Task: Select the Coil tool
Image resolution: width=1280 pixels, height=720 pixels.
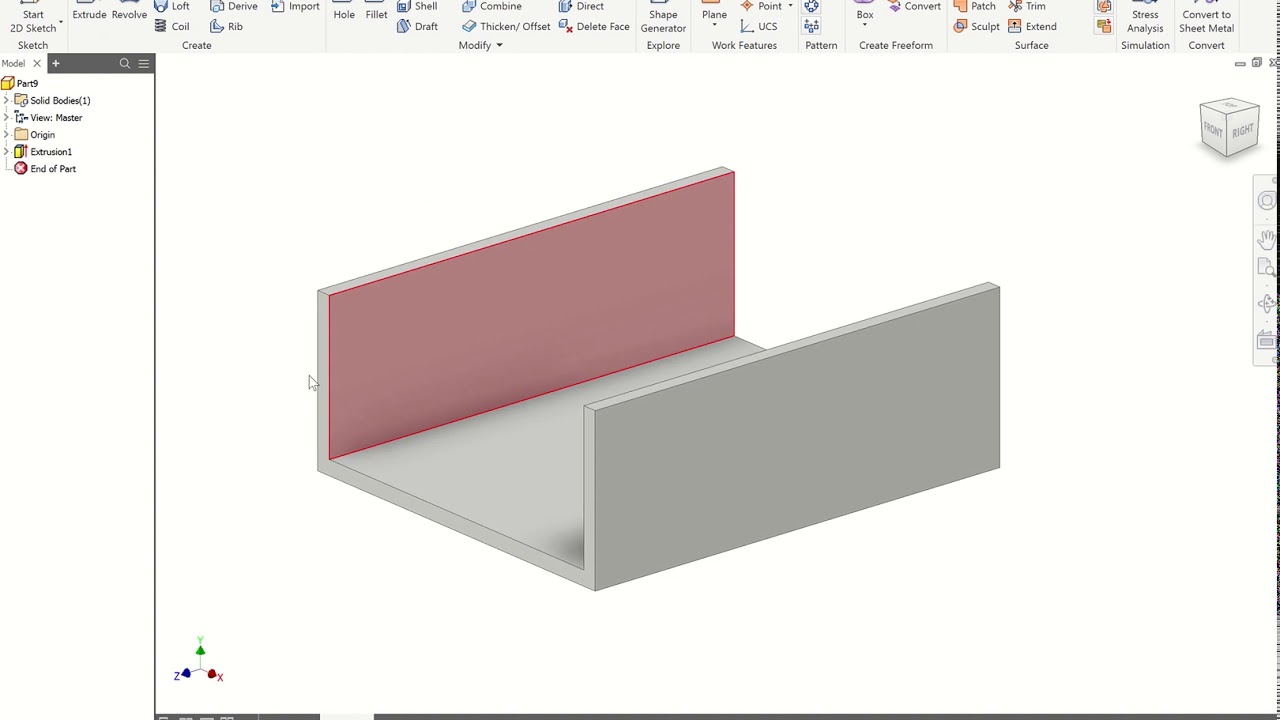Action: (172, 26)
